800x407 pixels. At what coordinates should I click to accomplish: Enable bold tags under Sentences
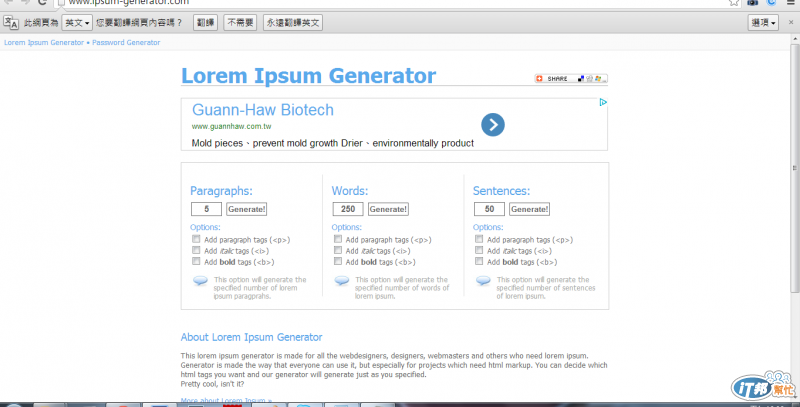click(479, 261)
